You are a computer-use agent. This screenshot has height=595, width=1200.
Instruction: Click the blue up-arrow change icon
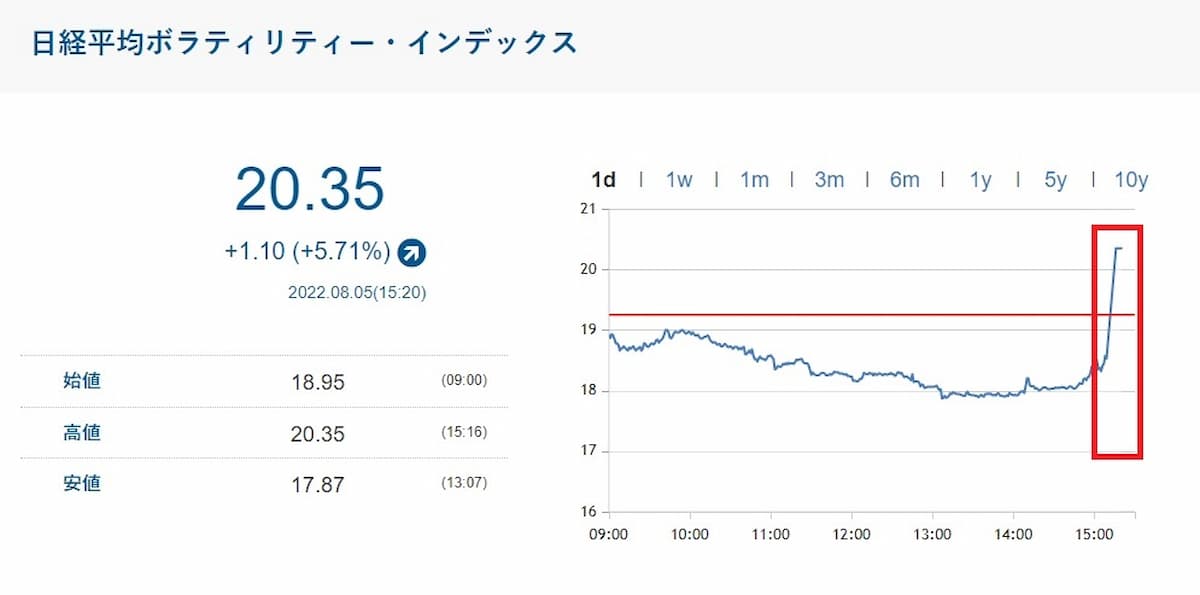[412, 253]
